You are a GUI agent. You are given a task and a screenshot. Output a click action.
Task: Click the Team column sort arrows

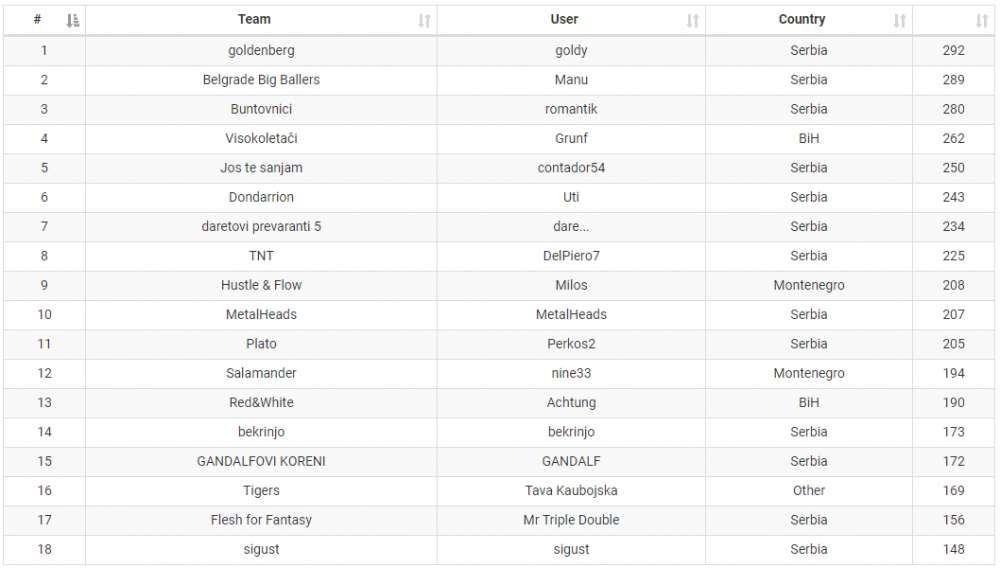coord(424,20)
